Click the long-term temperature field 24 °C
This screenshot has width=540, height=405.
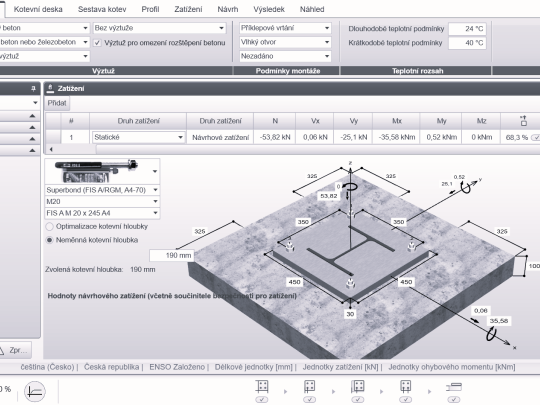467,29
